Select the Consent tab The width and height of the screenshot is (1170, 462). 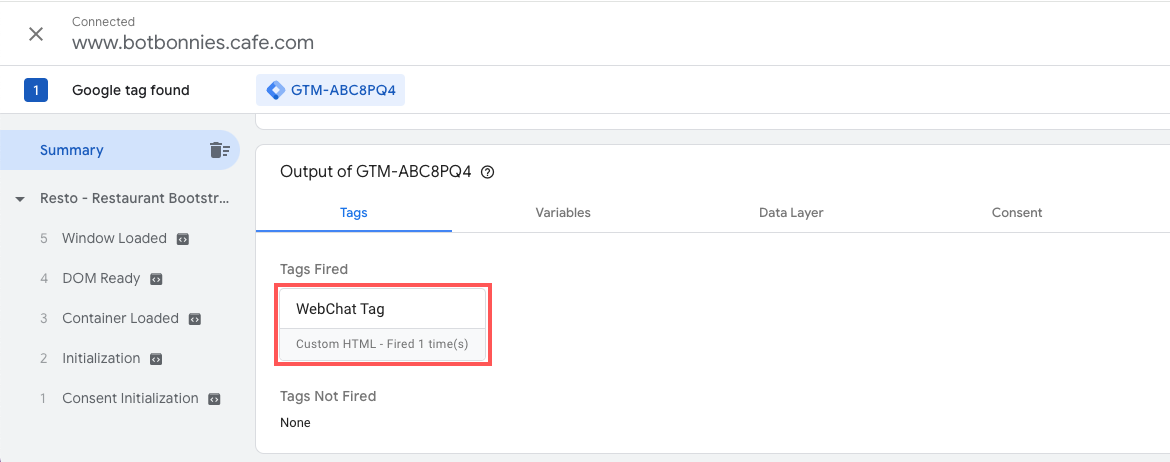1016,213
